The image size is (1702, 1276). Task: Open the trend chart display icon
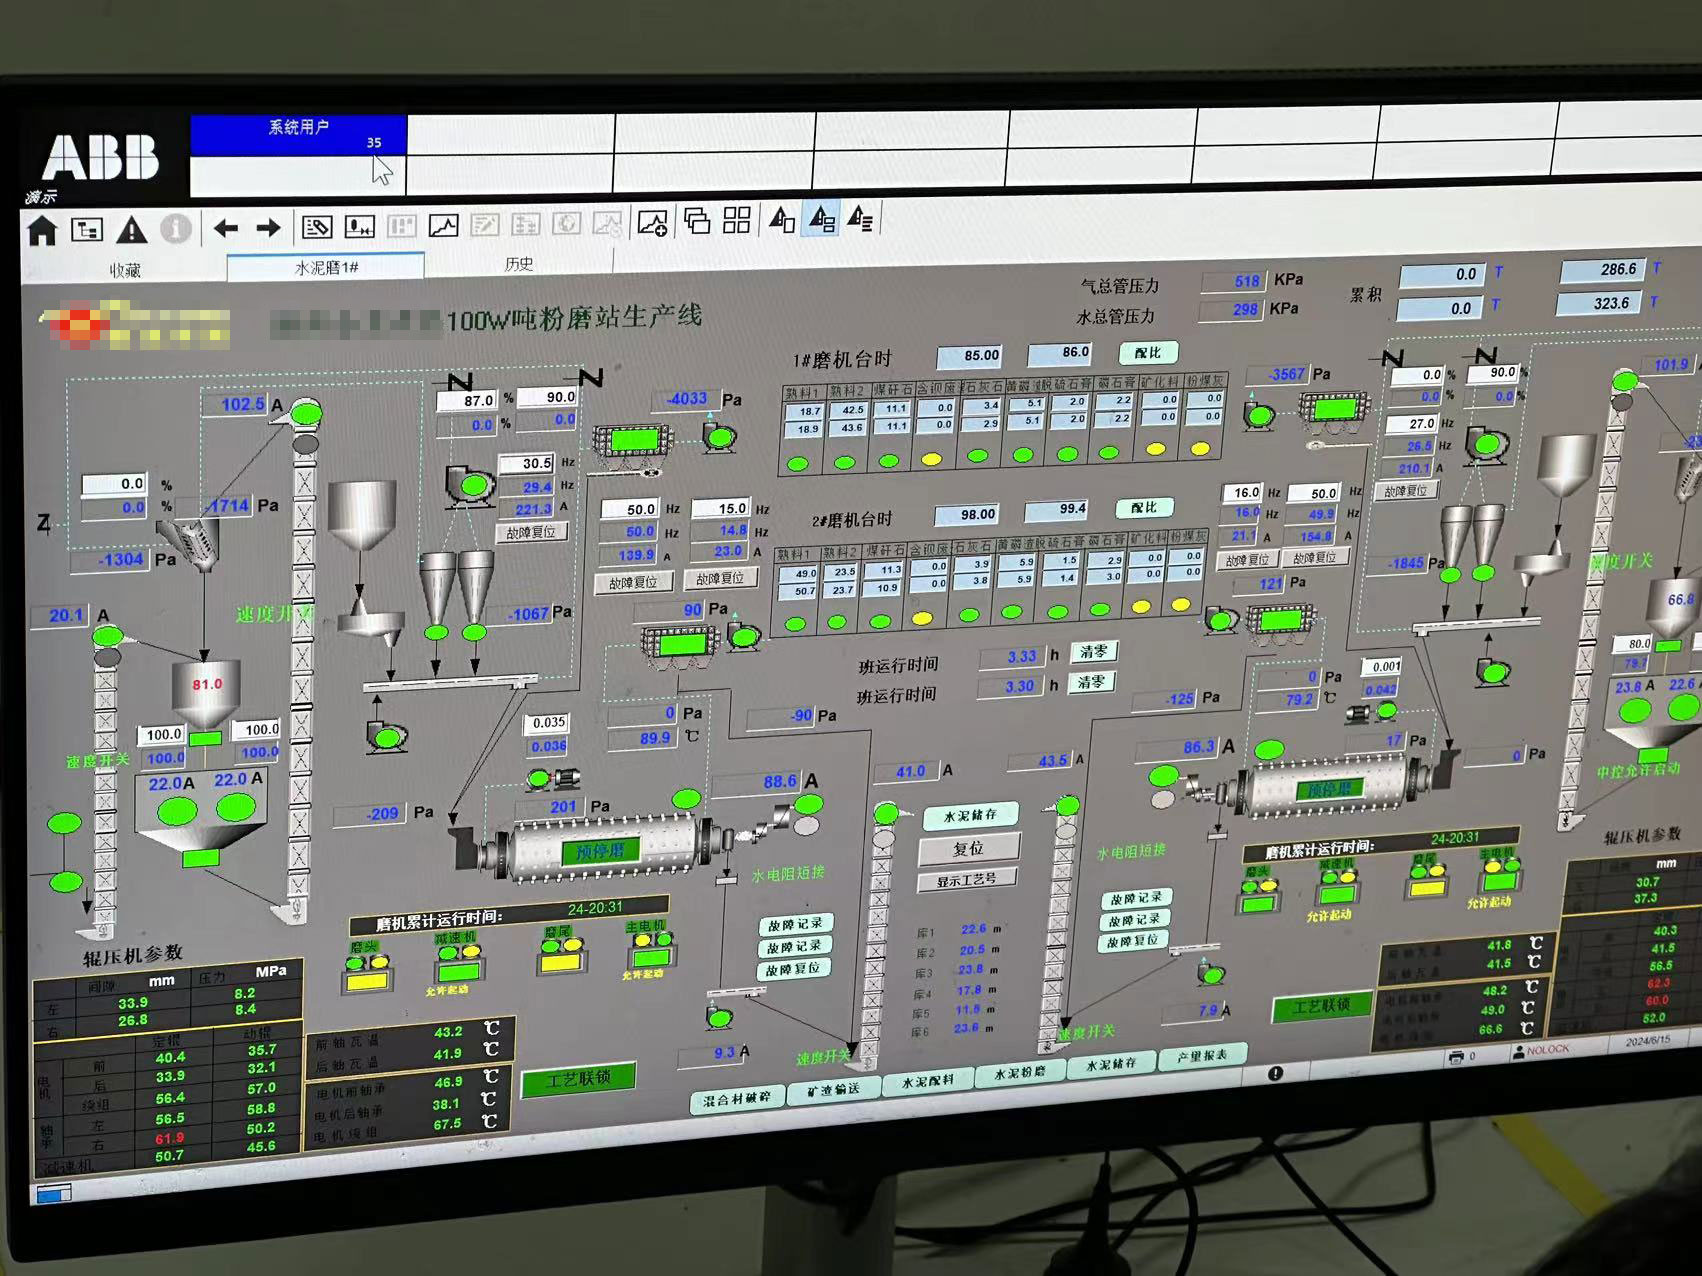coord(443,226)
